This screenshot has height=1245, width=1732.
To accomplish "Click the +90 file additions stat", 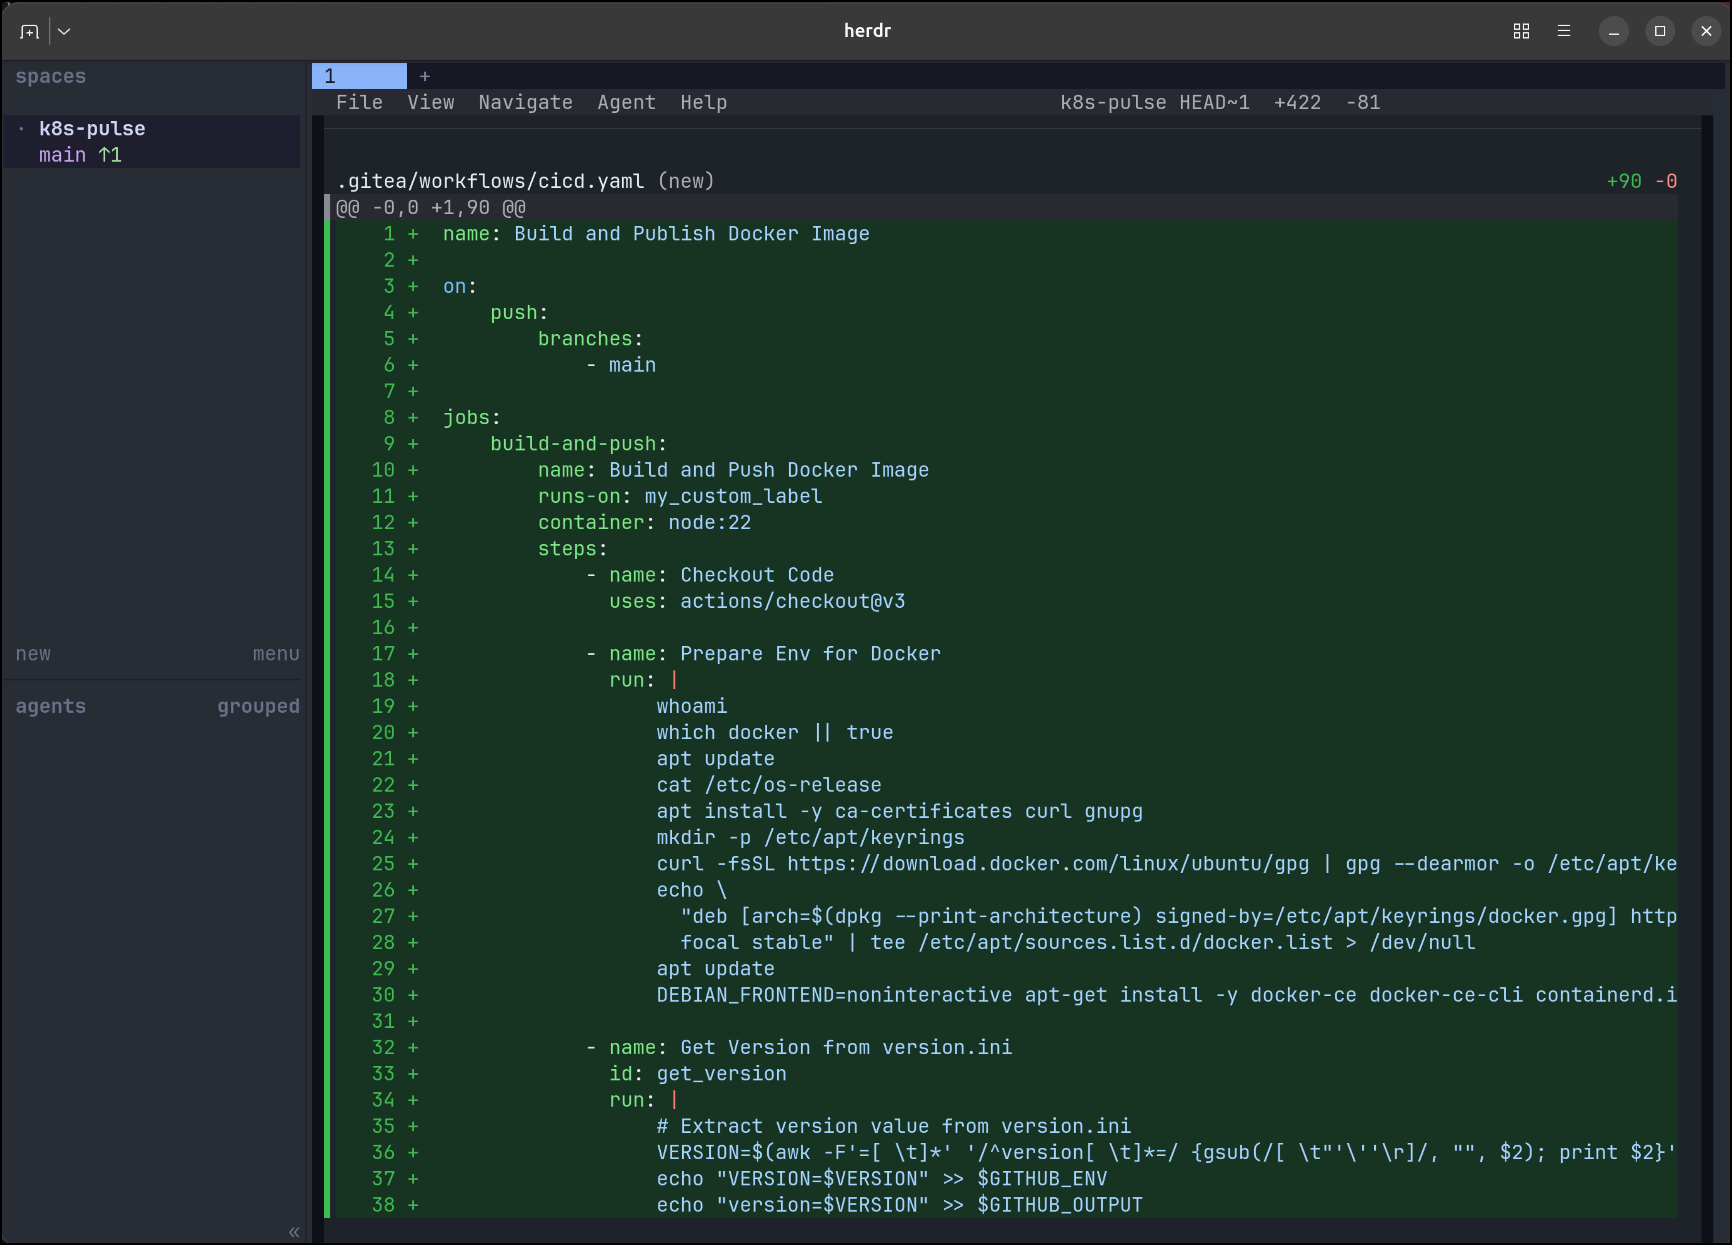I will tap(1624, 181).
